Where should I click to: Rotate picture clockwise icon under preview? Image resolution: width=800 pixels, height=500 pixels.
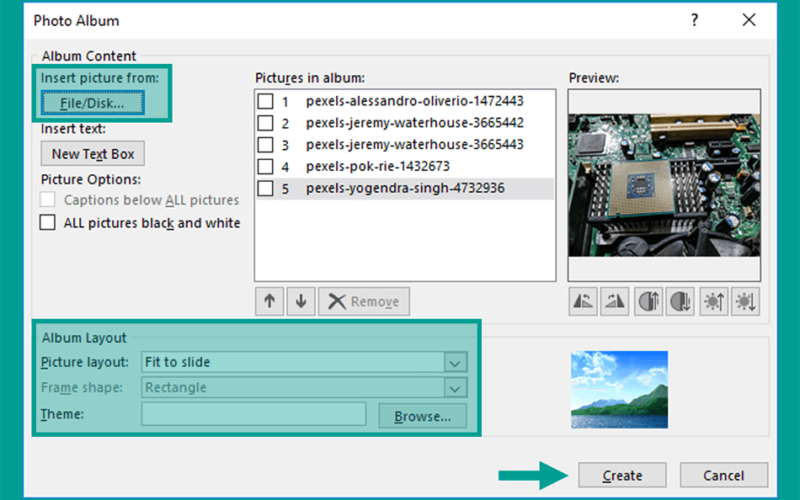pyautogui.click(x=614, y=302)
